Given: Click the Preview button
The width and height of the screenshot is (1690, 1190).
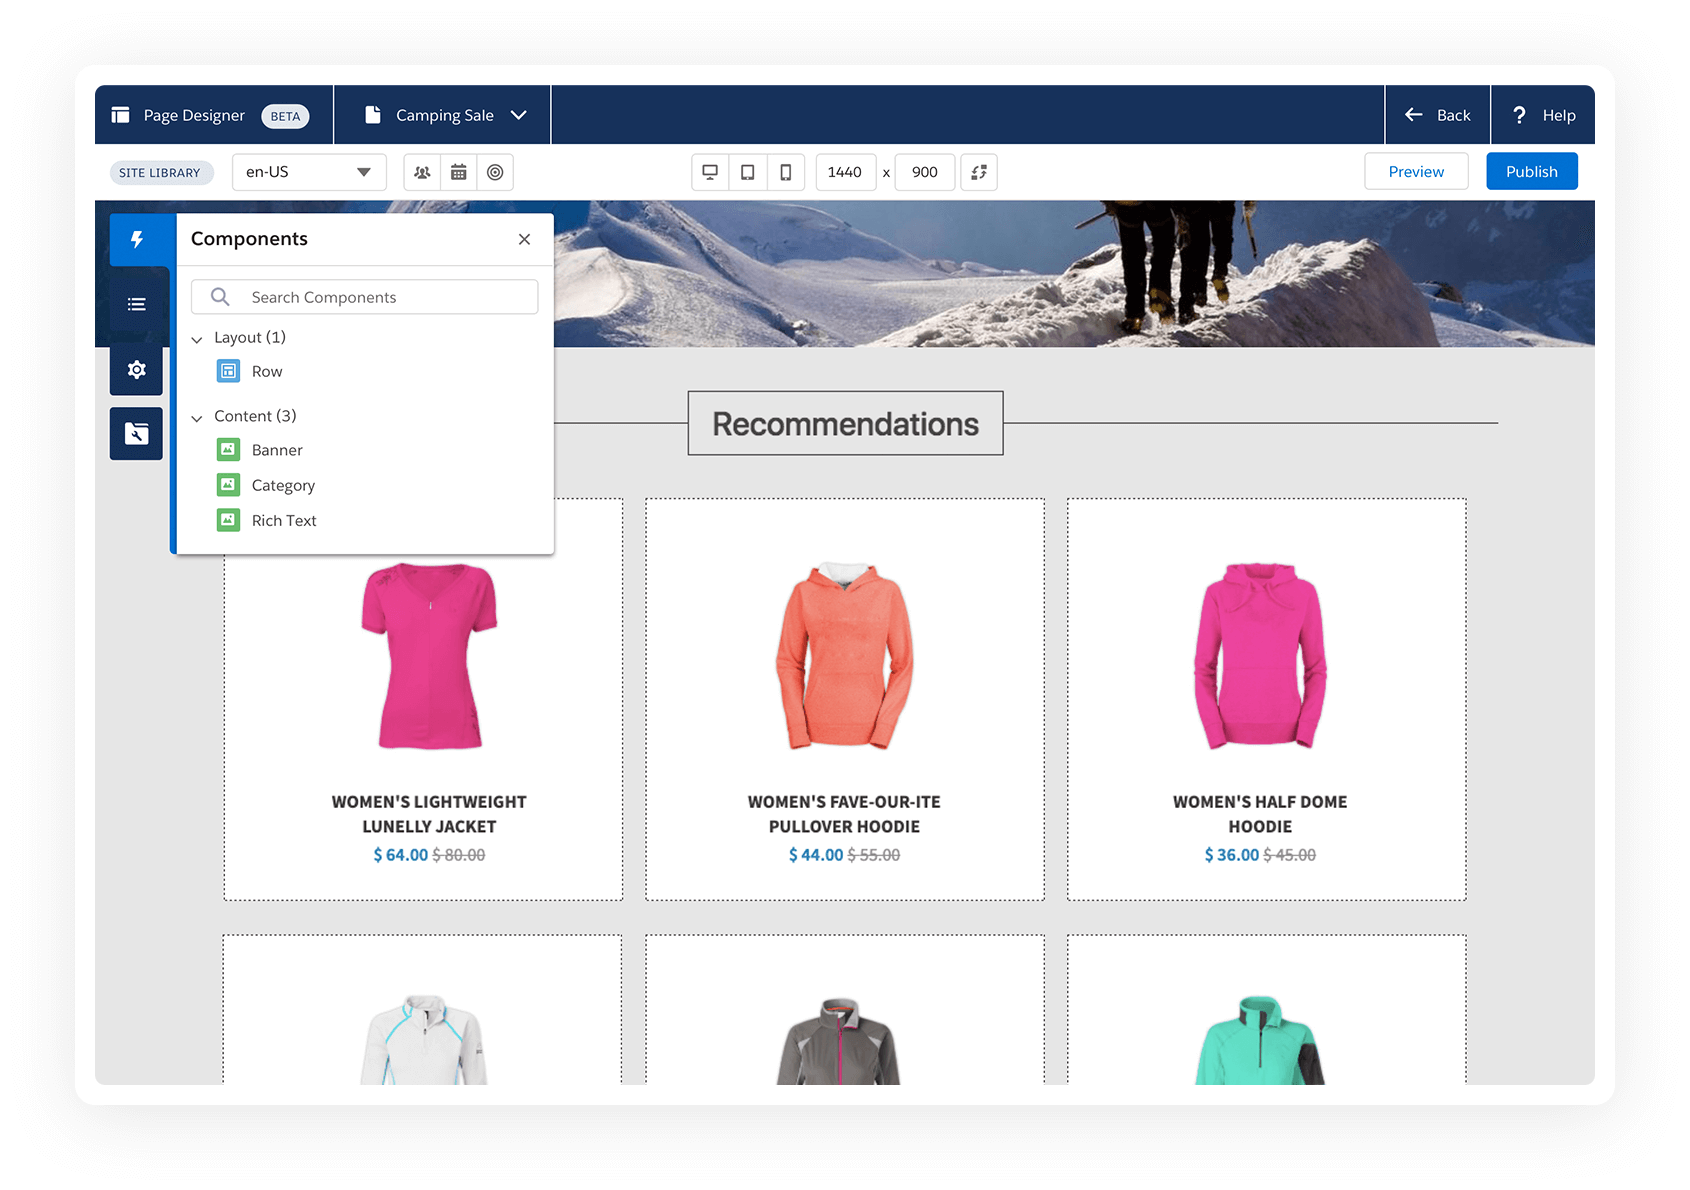Looking at the screenshot, I should (1415, 171).
